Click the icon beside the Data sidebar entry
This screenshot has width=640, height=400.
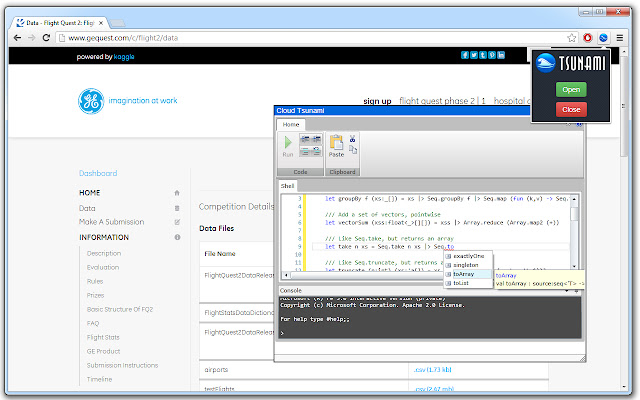click(177, 208)
